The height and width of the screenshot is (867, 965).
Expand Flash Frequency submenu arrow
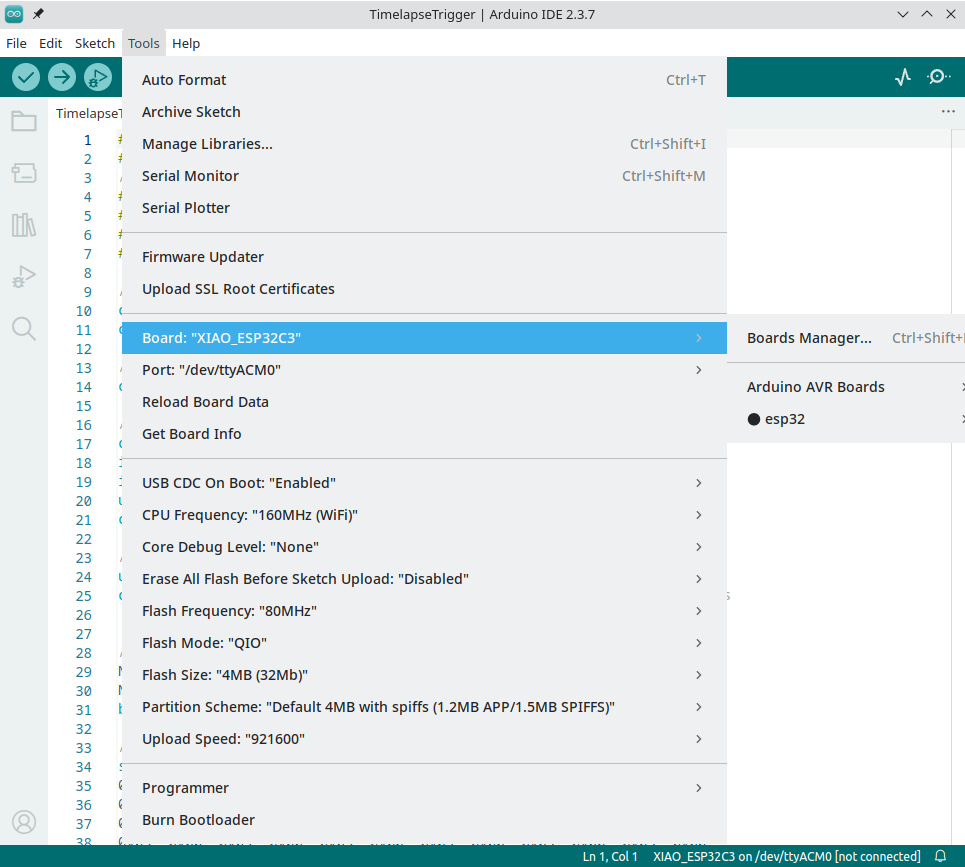click(x=699, y=611)
